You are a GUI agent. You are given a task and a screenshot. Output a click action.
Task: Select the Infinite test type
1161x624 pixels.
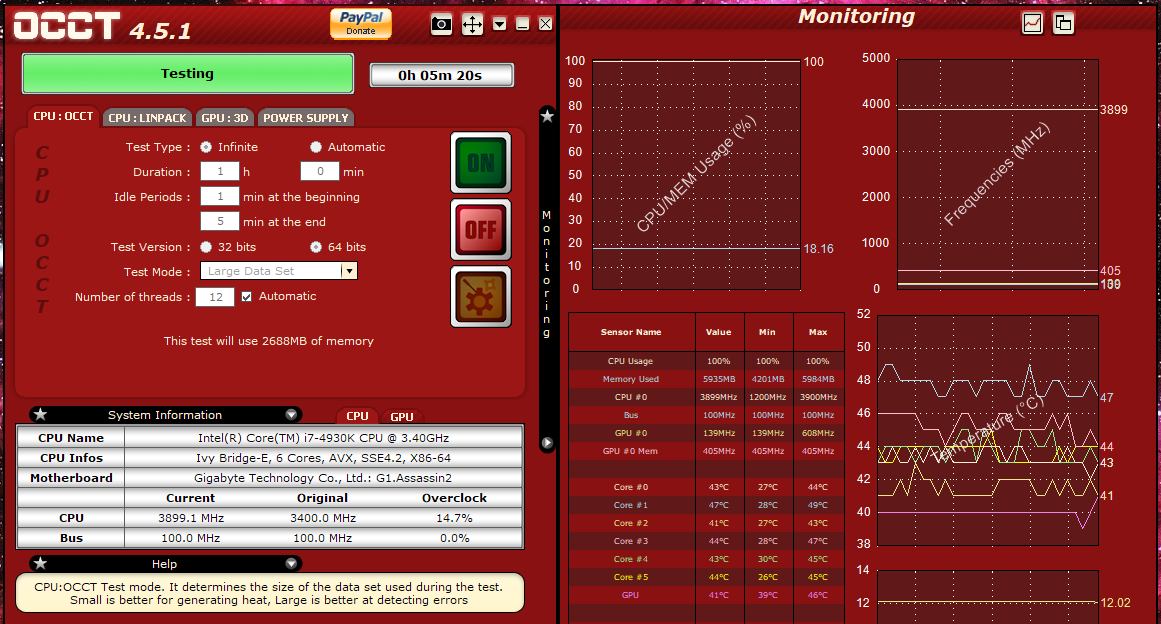206,147
